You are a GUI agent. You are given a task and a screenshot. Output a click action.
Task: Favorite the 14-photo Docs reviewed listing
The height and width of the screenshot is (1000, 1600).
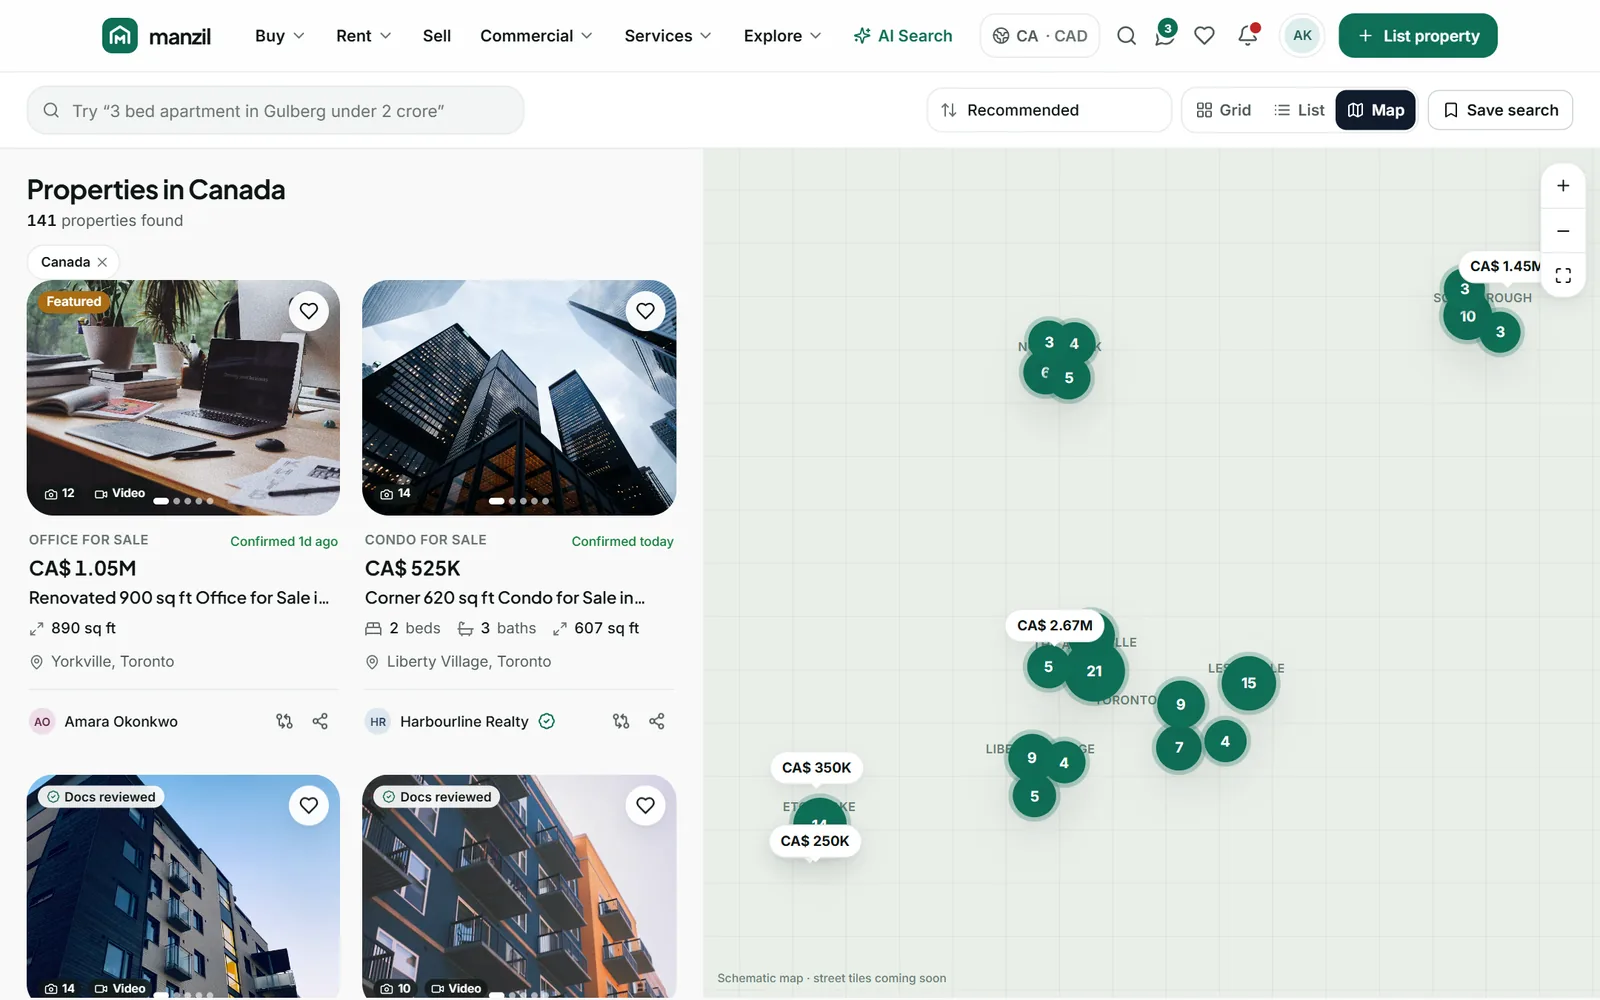[309, 805]
